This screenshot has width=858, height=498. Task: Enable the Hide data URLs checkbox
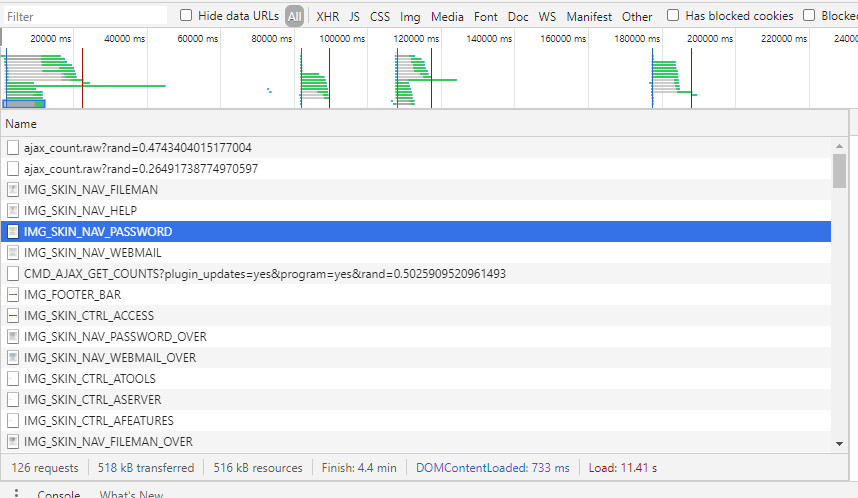(186, 16)
